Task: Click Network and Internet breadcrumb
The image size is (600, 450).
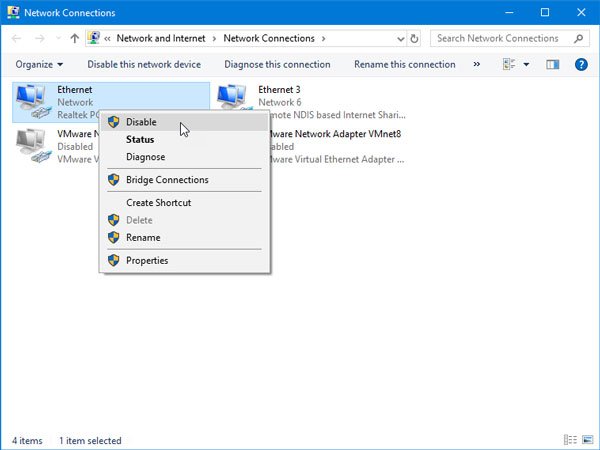Action: coord(161,38)
